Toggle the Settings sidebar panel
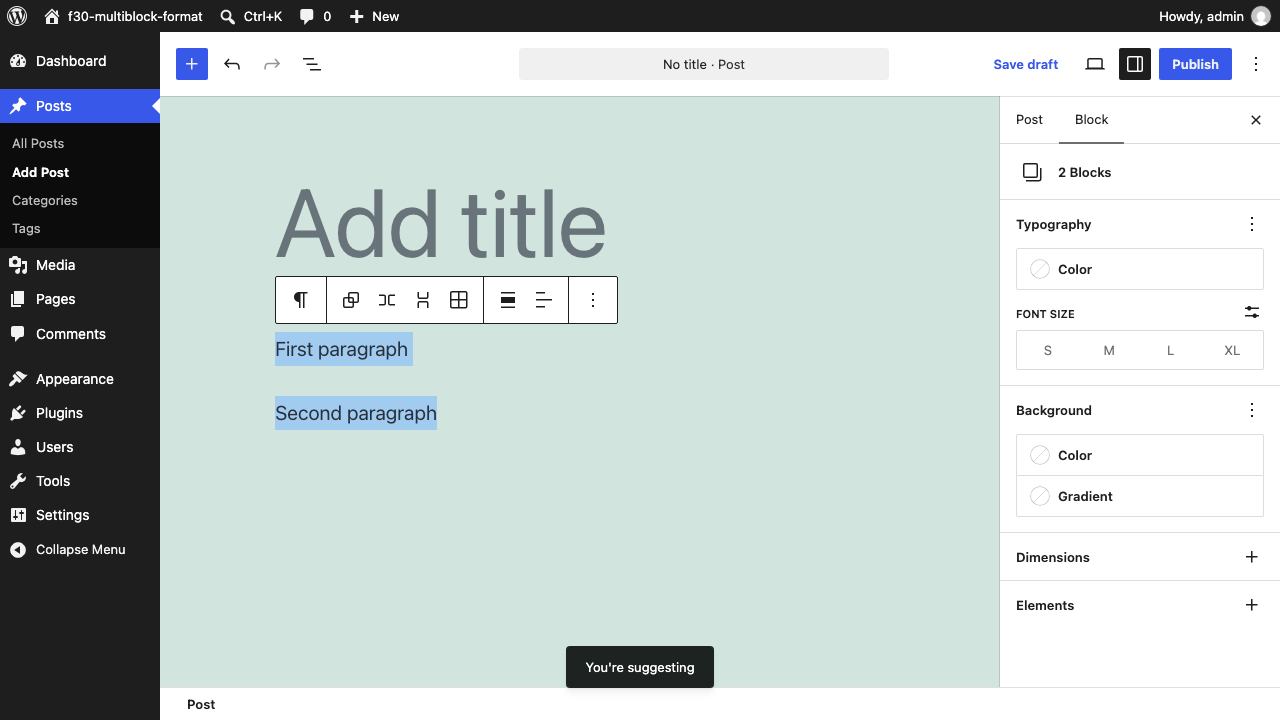 tap(1135, 64)
